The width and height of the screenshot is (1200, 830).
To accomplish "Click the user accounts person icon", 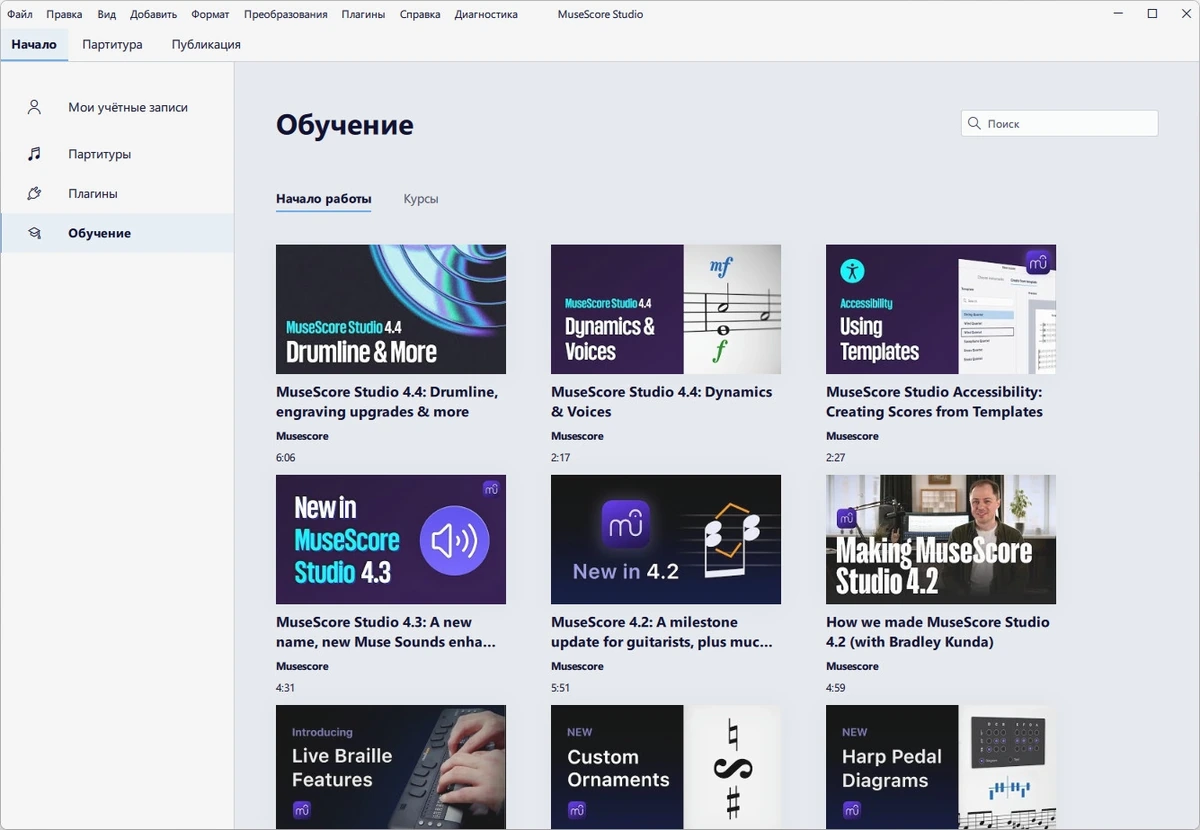I will coord(34,107).
